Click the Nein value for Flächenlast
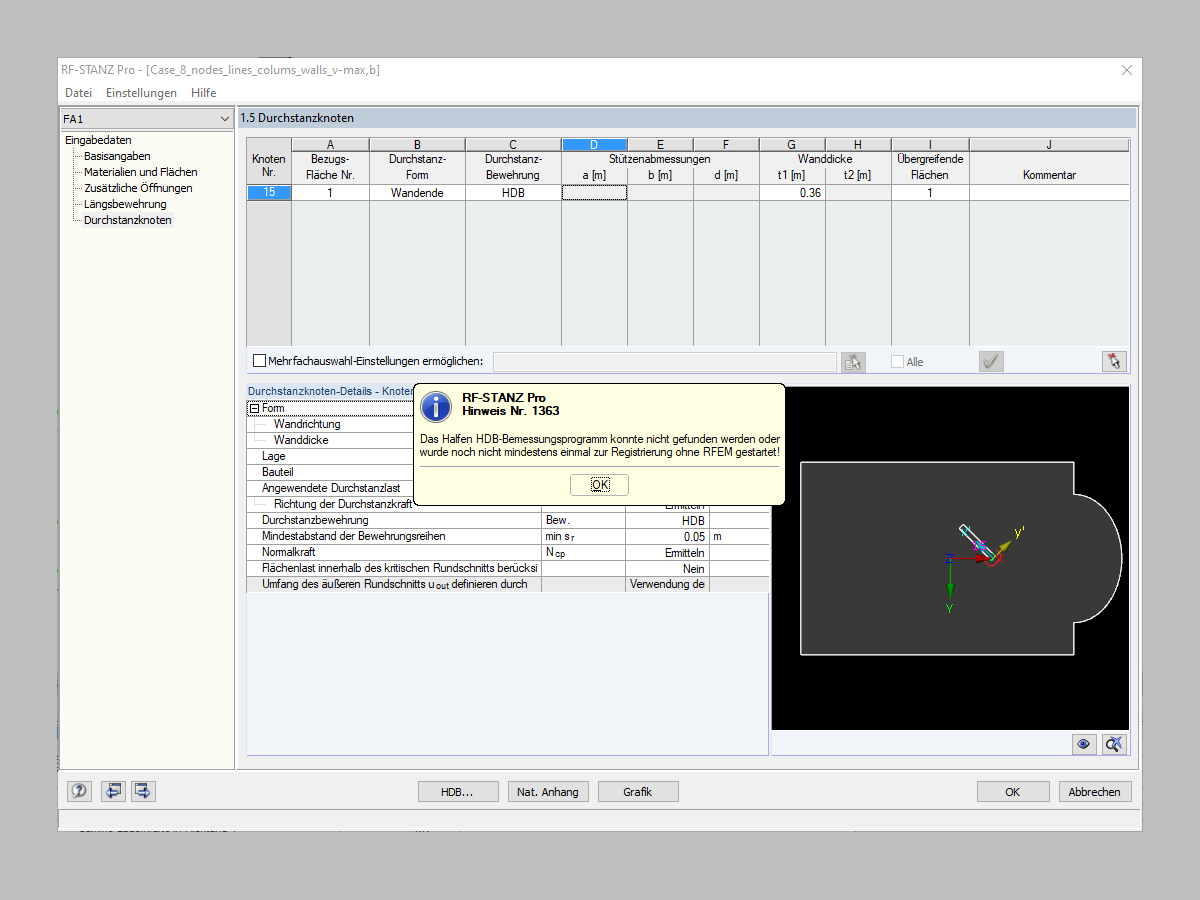Viewport: 1200px width, 900px height. (667, 568)
